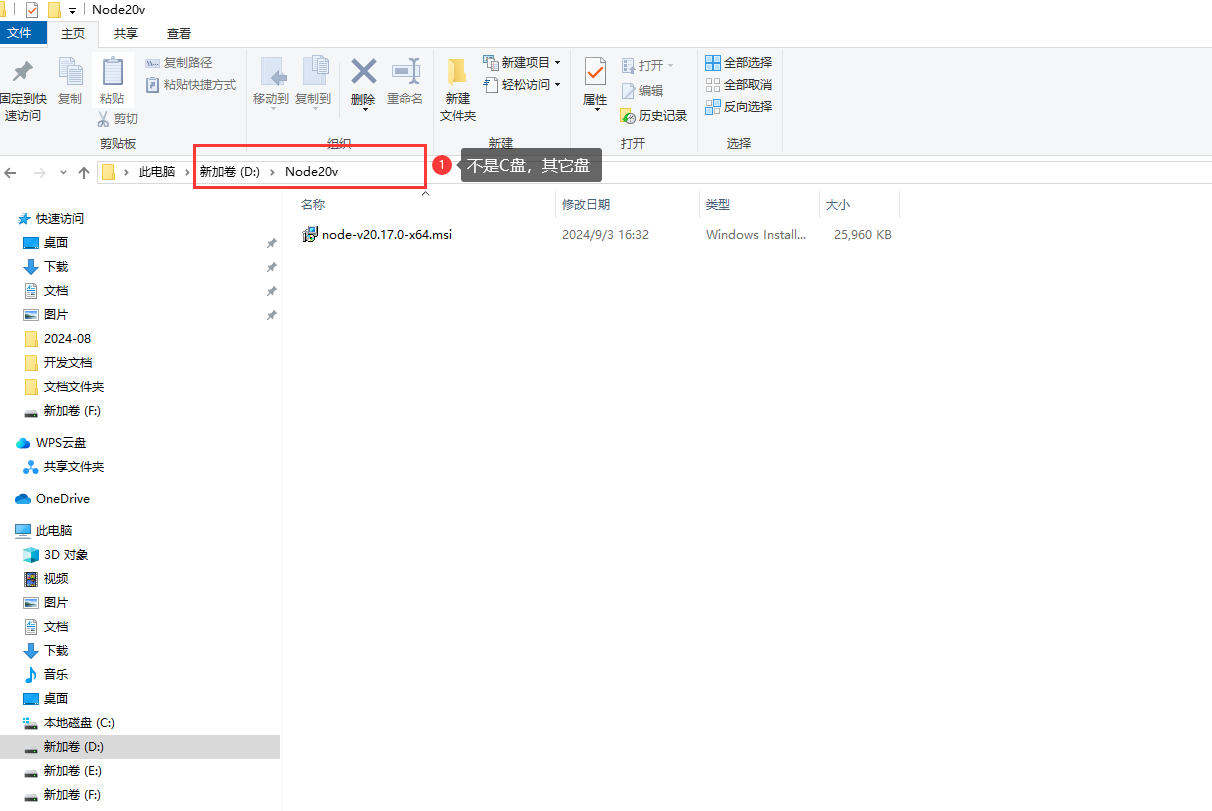Open 共享文件夹 under WPS云盘
1212x811 pixels.
pyautogui.click(x=74, y=467)
